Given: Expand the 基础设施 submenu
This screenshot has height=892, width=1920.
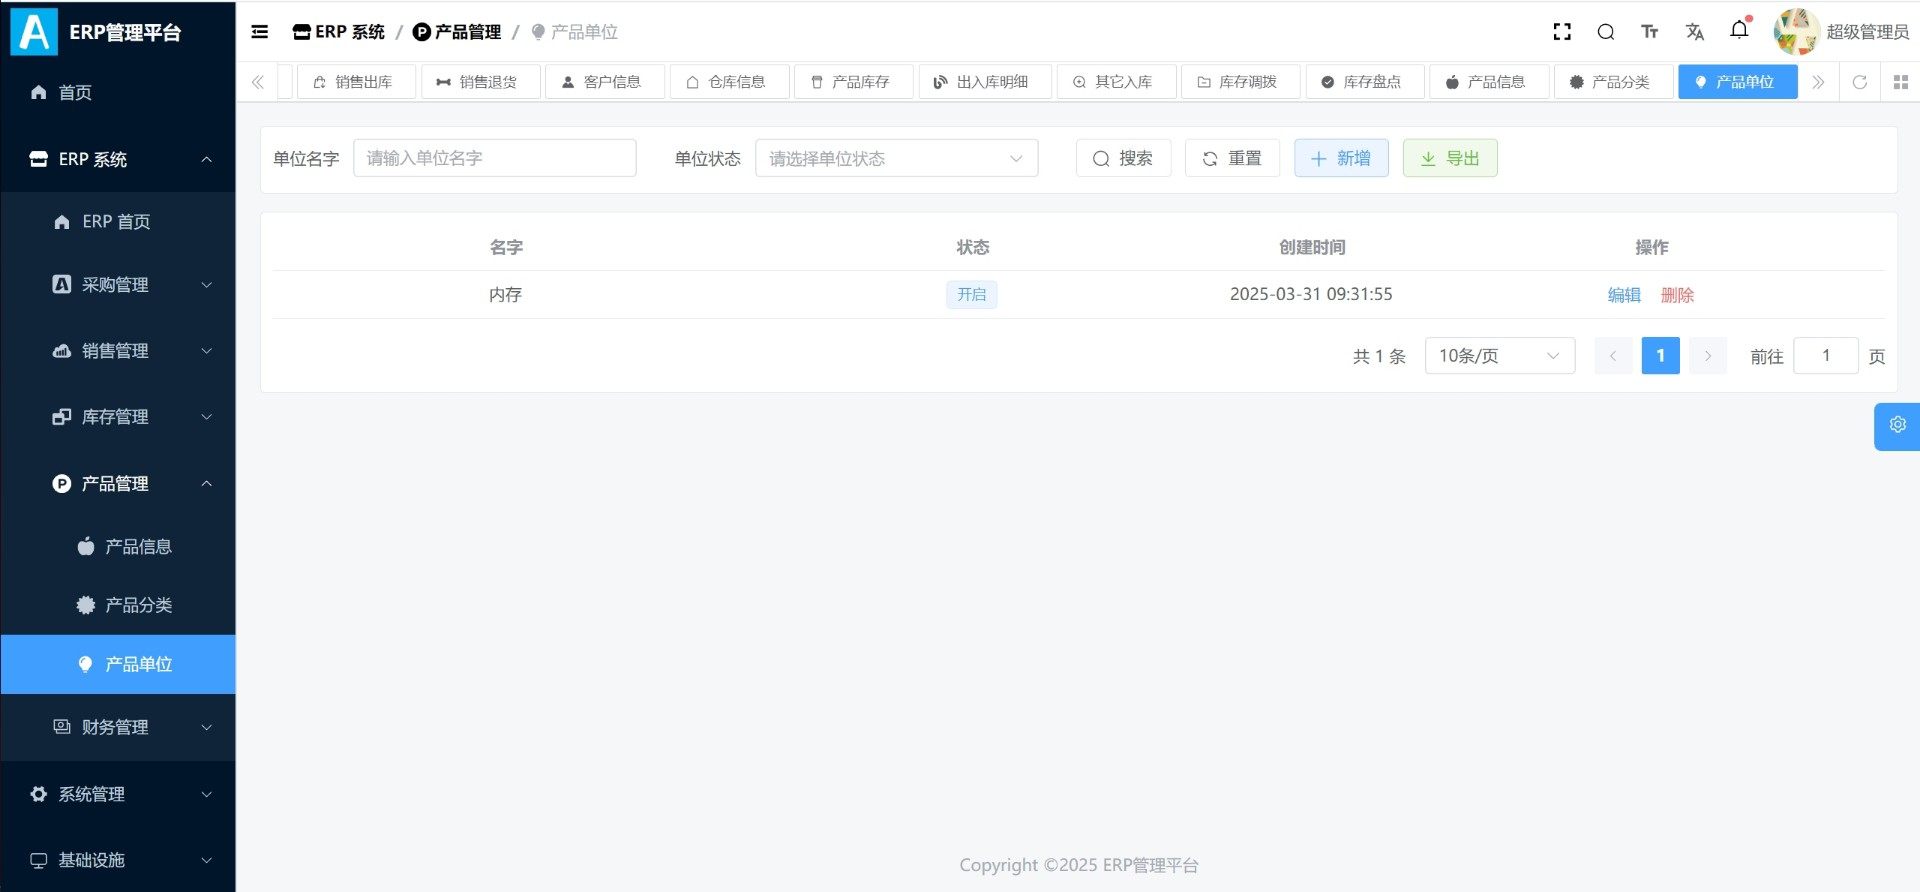Looking at the screenshot, I should 118,860.
